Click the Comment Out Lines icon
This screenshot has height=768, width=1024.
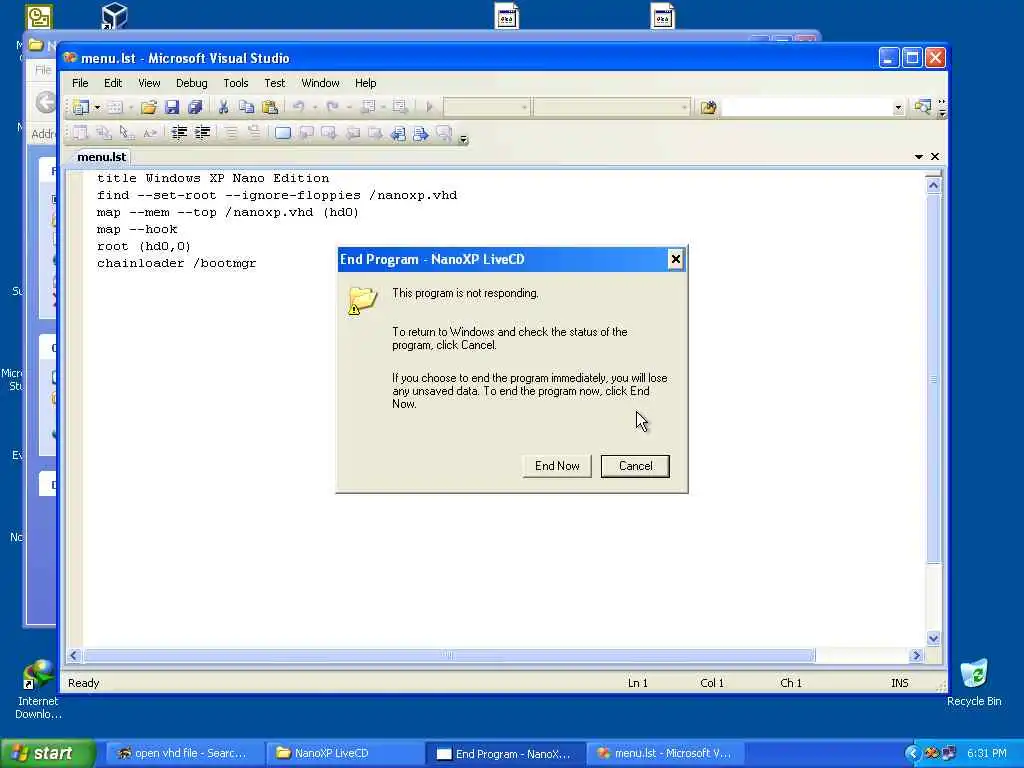(x=231, y=133)
